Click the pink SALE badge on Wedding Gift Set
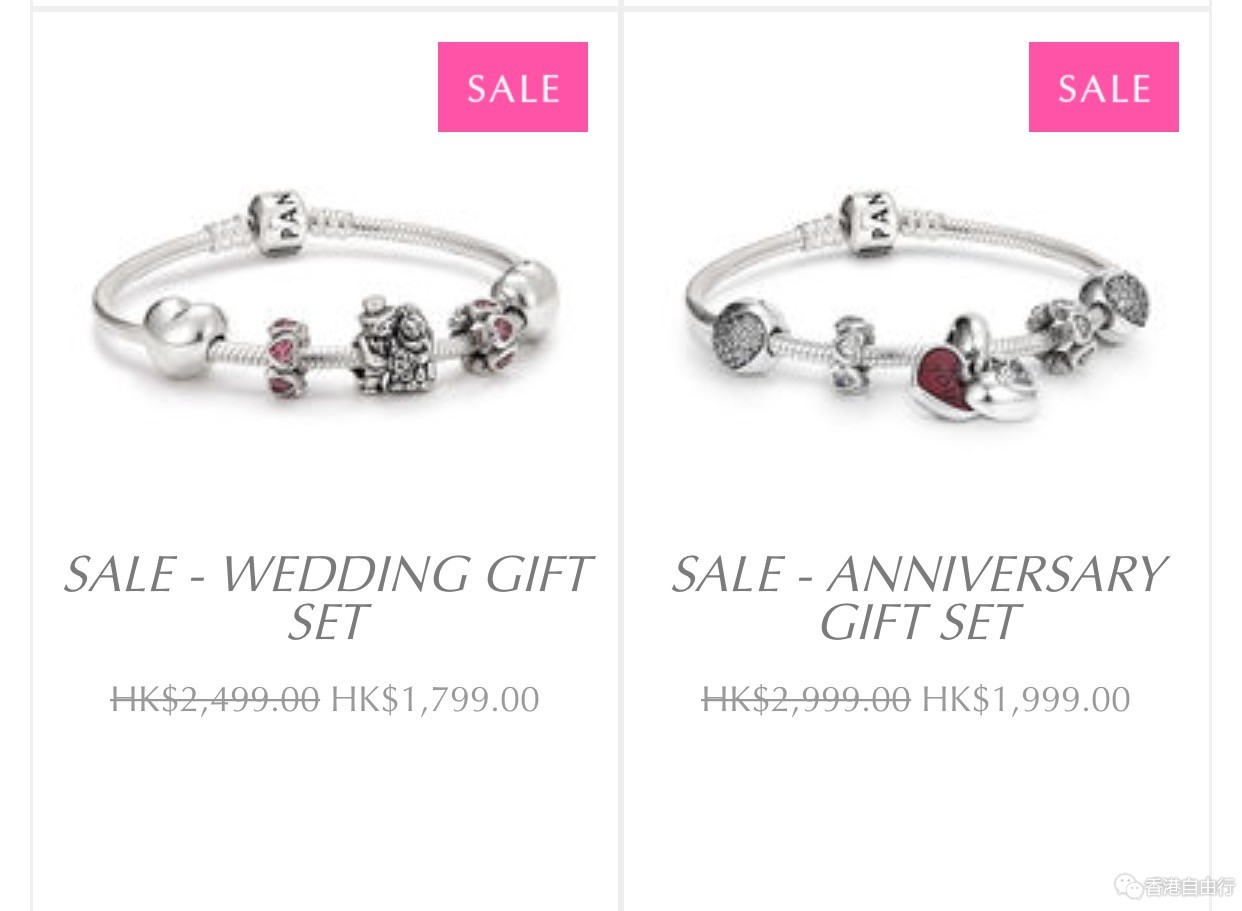Screen dimensions: 1242x911 coord(513,87)
